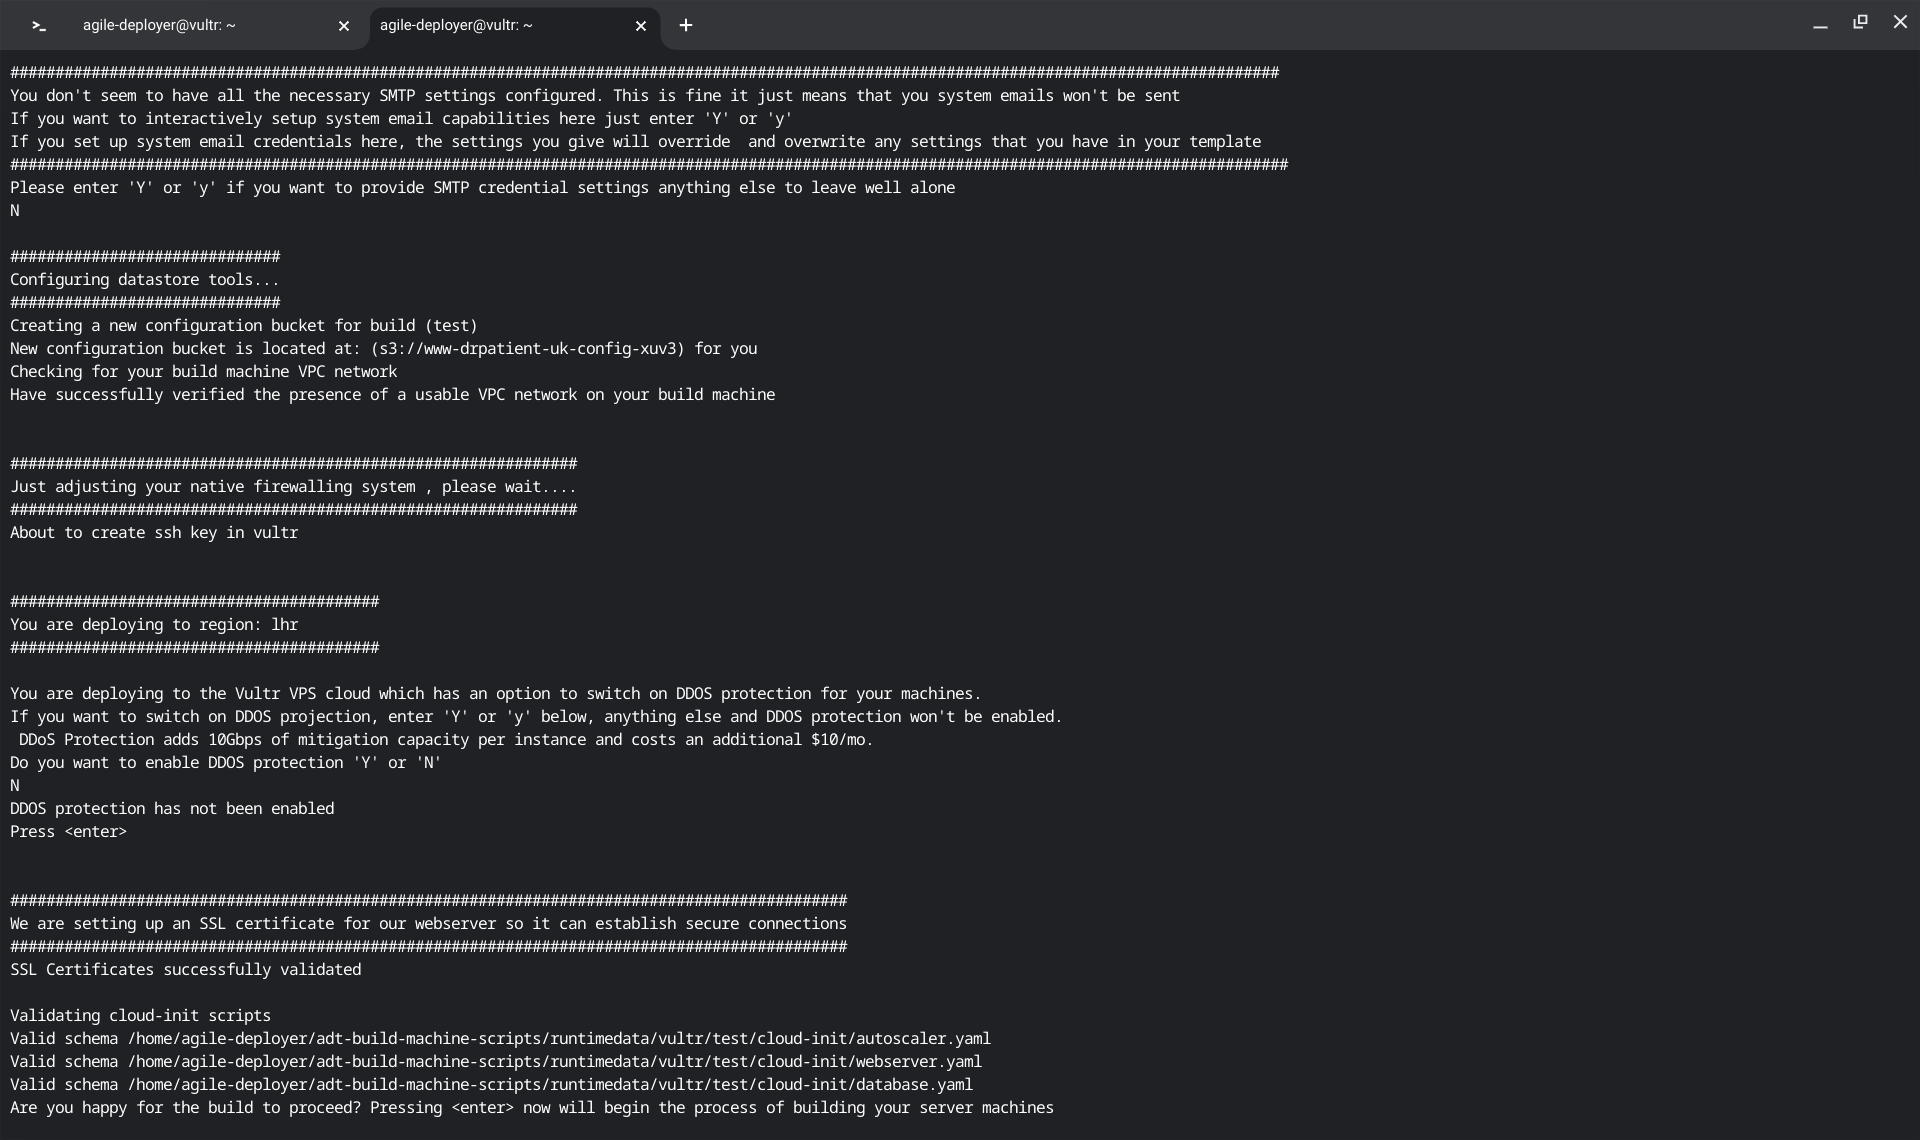The width and height of the screenshot is (1920, 1140).
Task: Click the 'Press <enter>' prompt text
Action: [69, 832]
